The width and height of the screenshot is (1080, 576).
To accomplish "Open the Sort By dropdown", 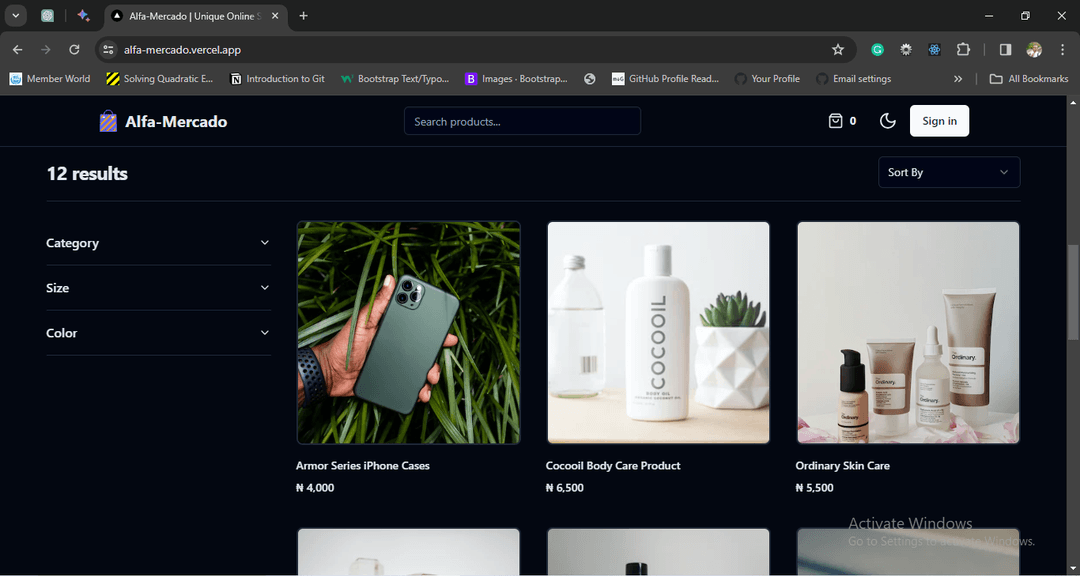I will point(949,172).
